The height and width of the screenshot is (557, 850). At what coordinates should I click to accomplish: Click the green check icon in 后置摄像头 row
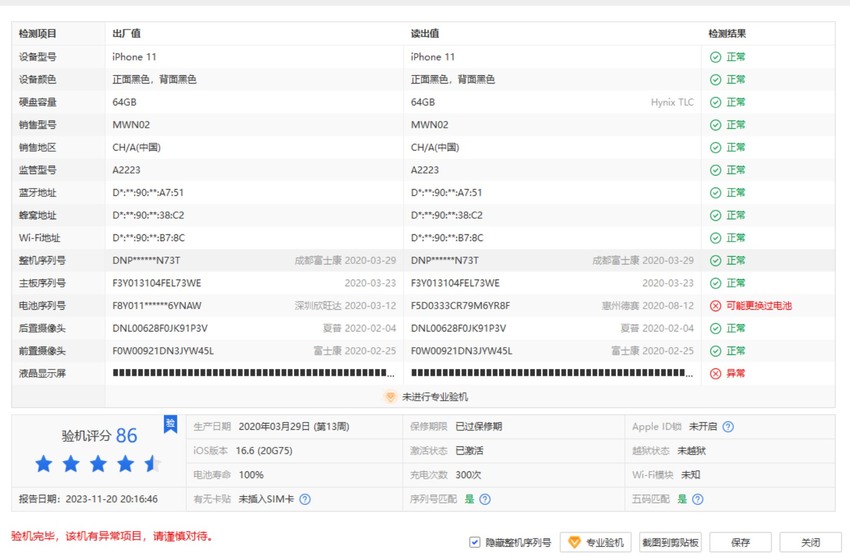716,328
